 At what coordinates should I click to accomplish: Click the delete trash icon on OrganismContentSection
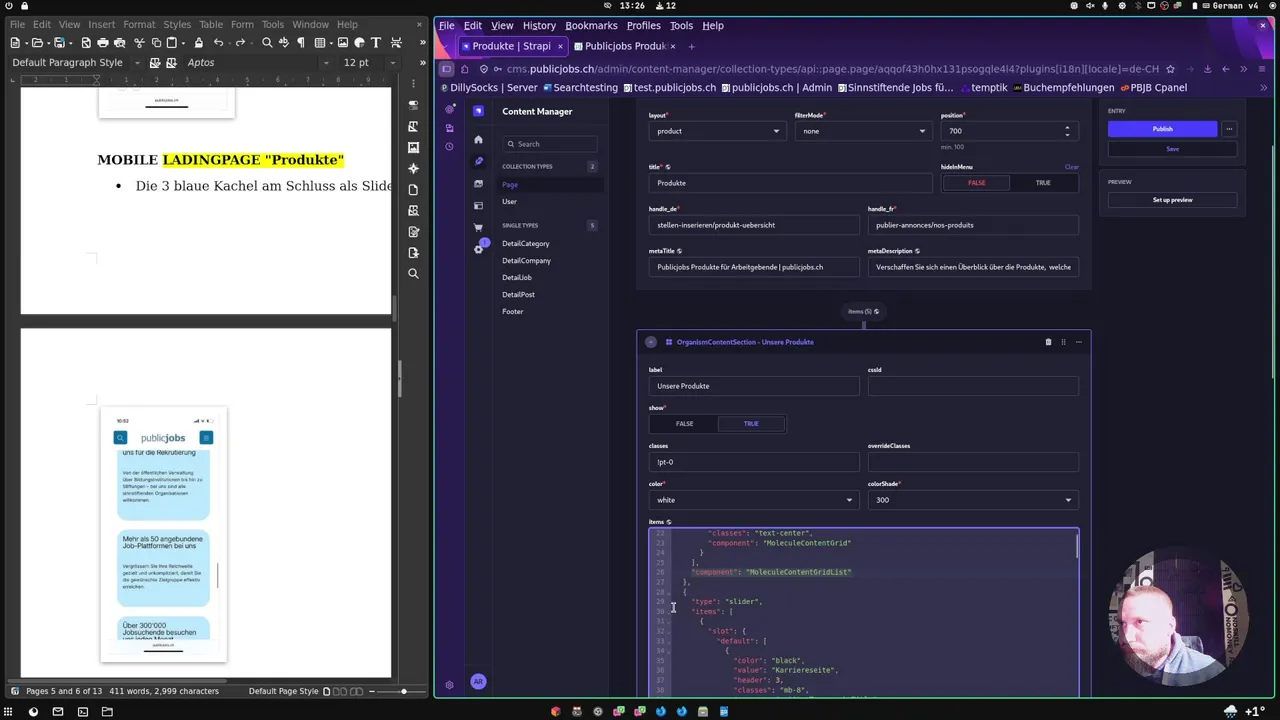[x=1048, y=342]
